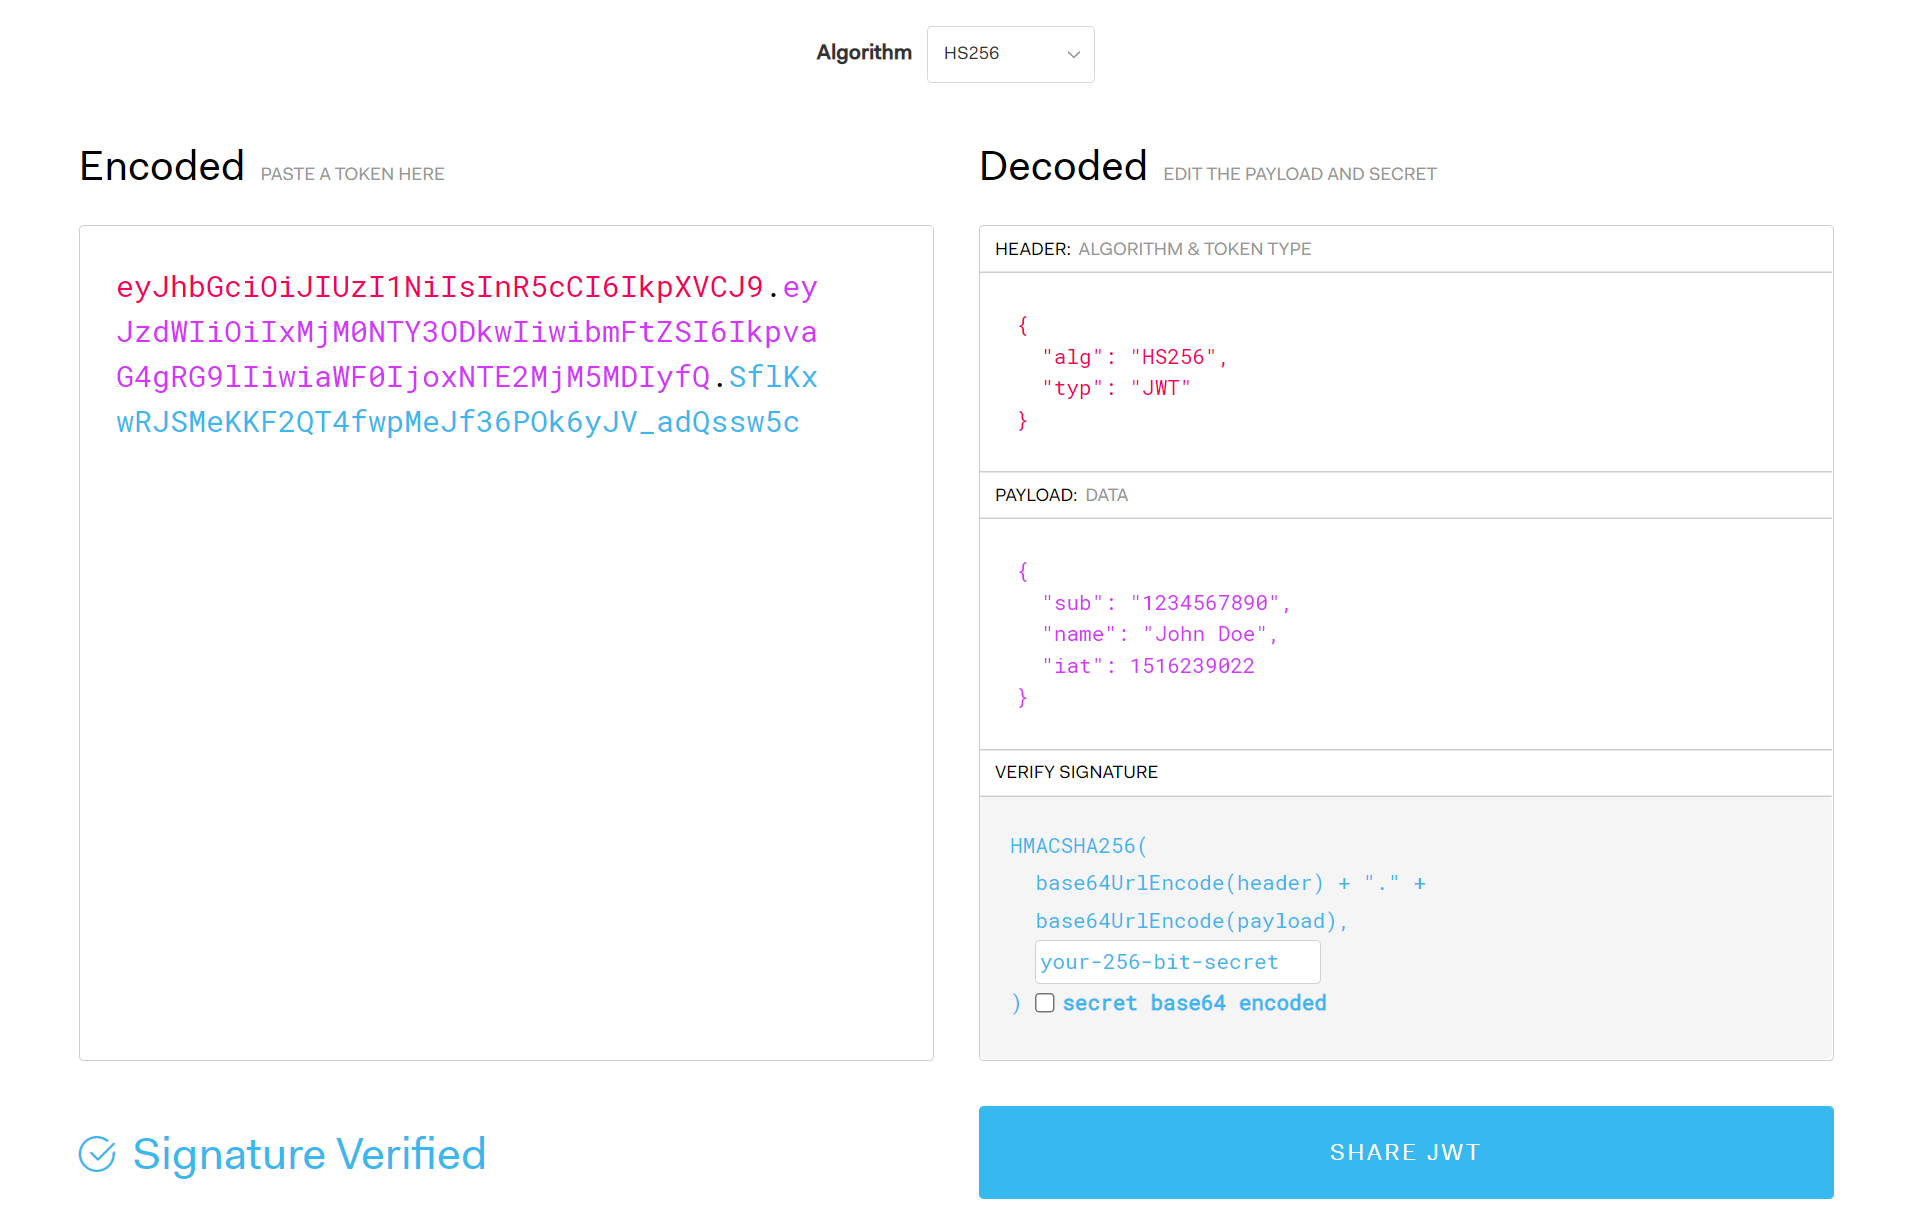Click the your-256-bit-secret input field
Image resolution: width=1921 pixels, height=1229 pixels.
[x=1176, y=962]
